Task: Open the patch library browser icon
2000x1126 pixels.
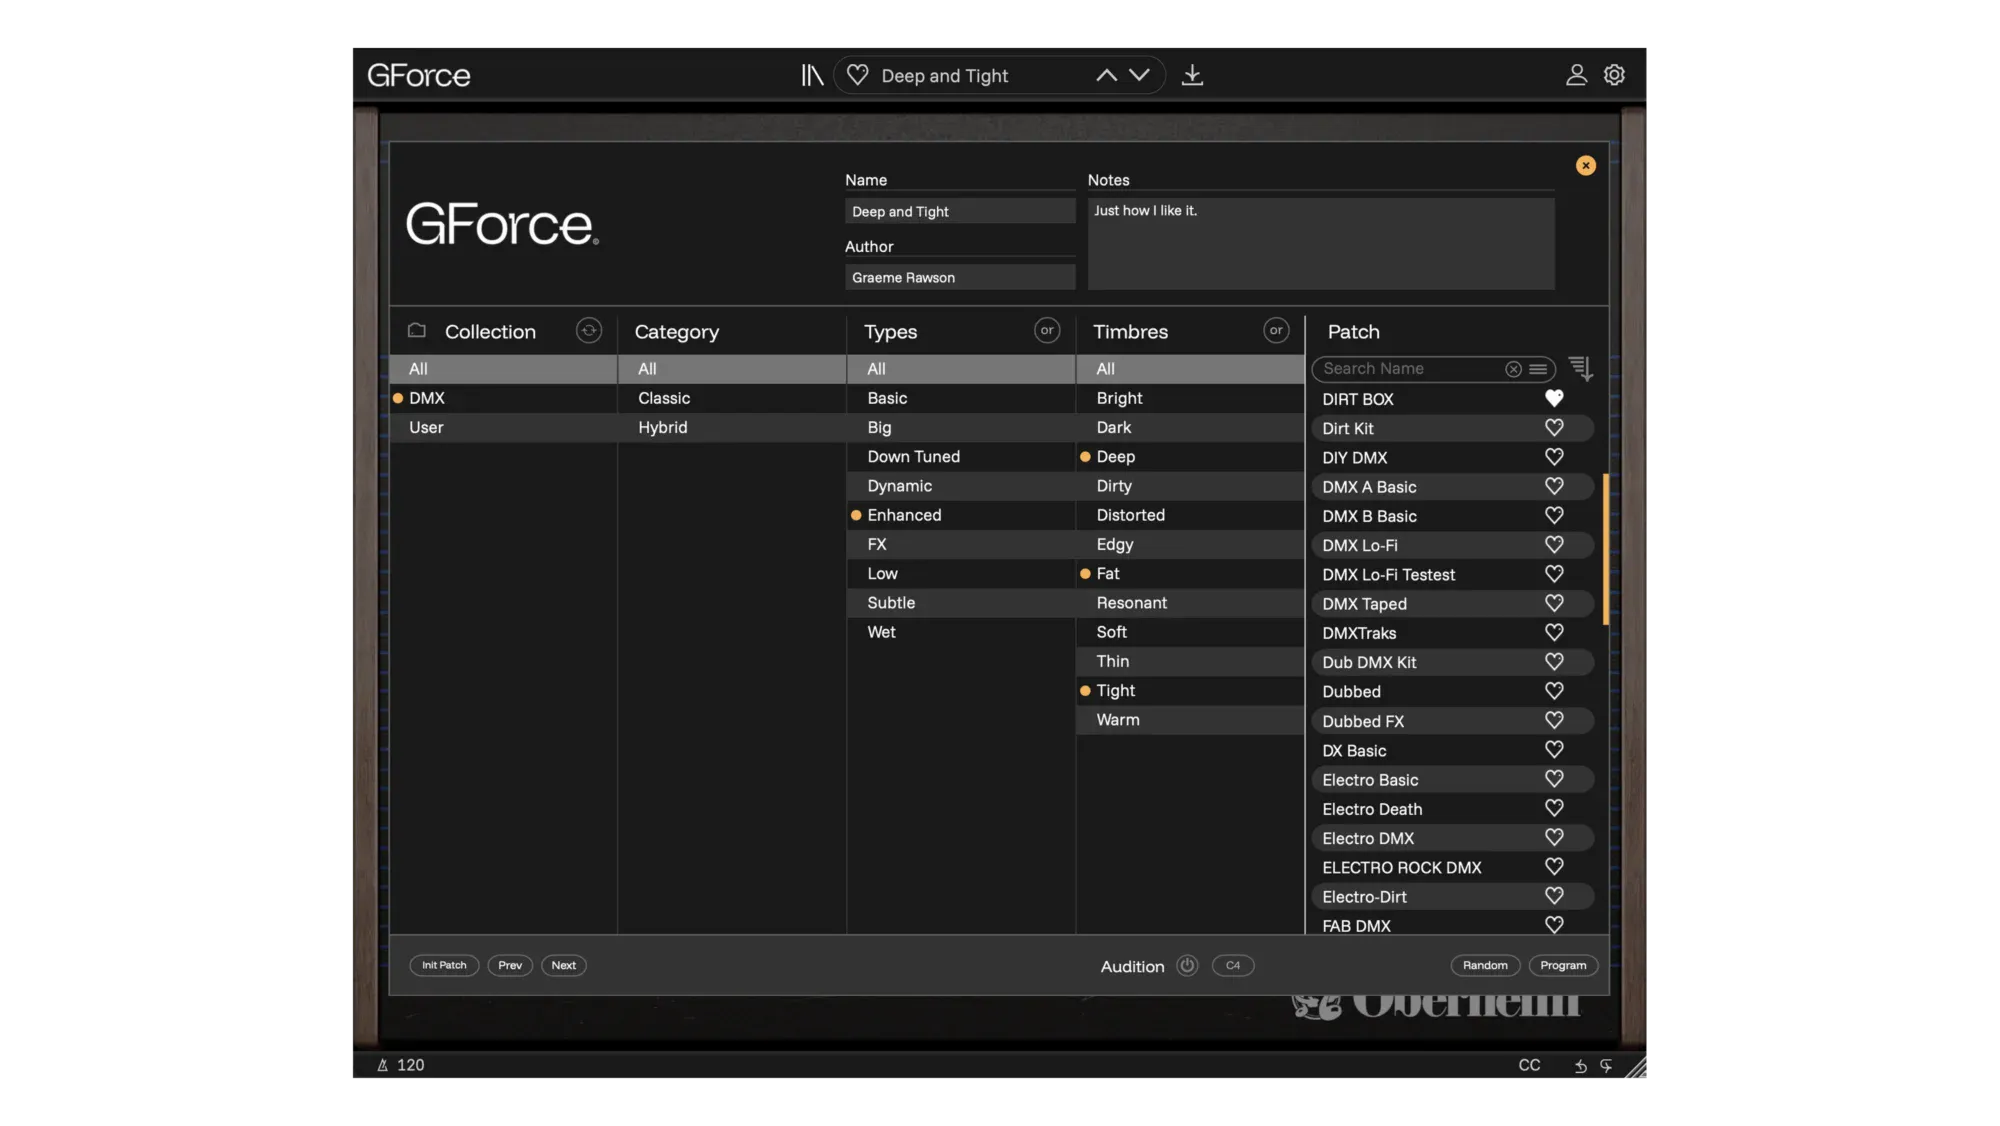Action: (x=811, y=75)
